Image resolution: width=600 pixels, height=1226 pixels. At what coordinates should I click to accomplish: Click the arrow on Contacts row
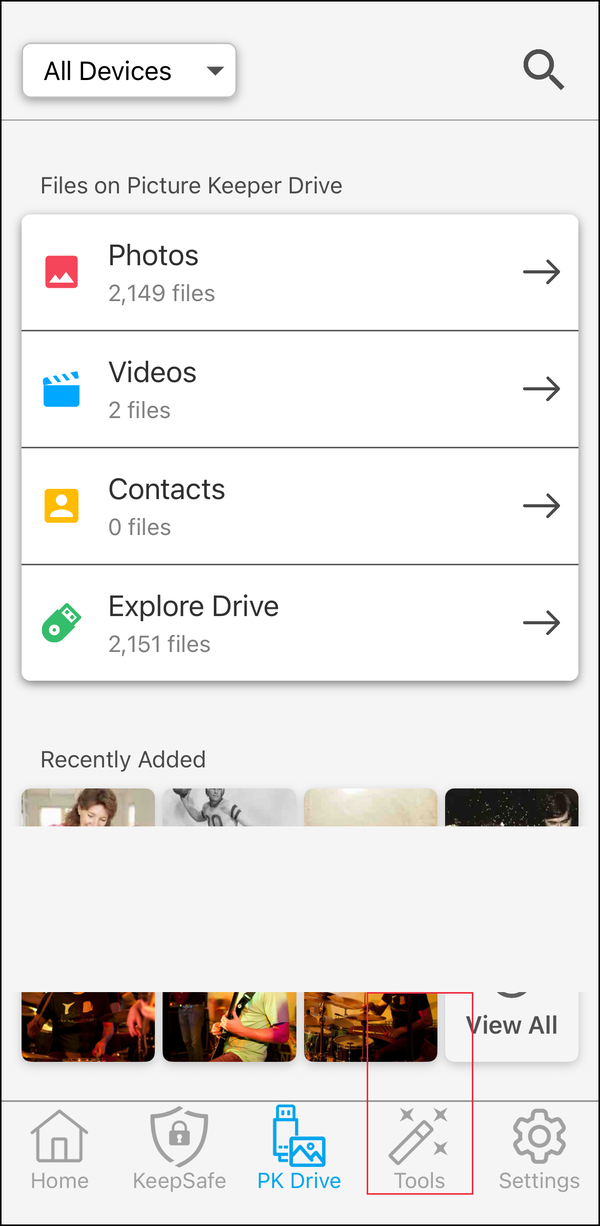tap(542, 506)
